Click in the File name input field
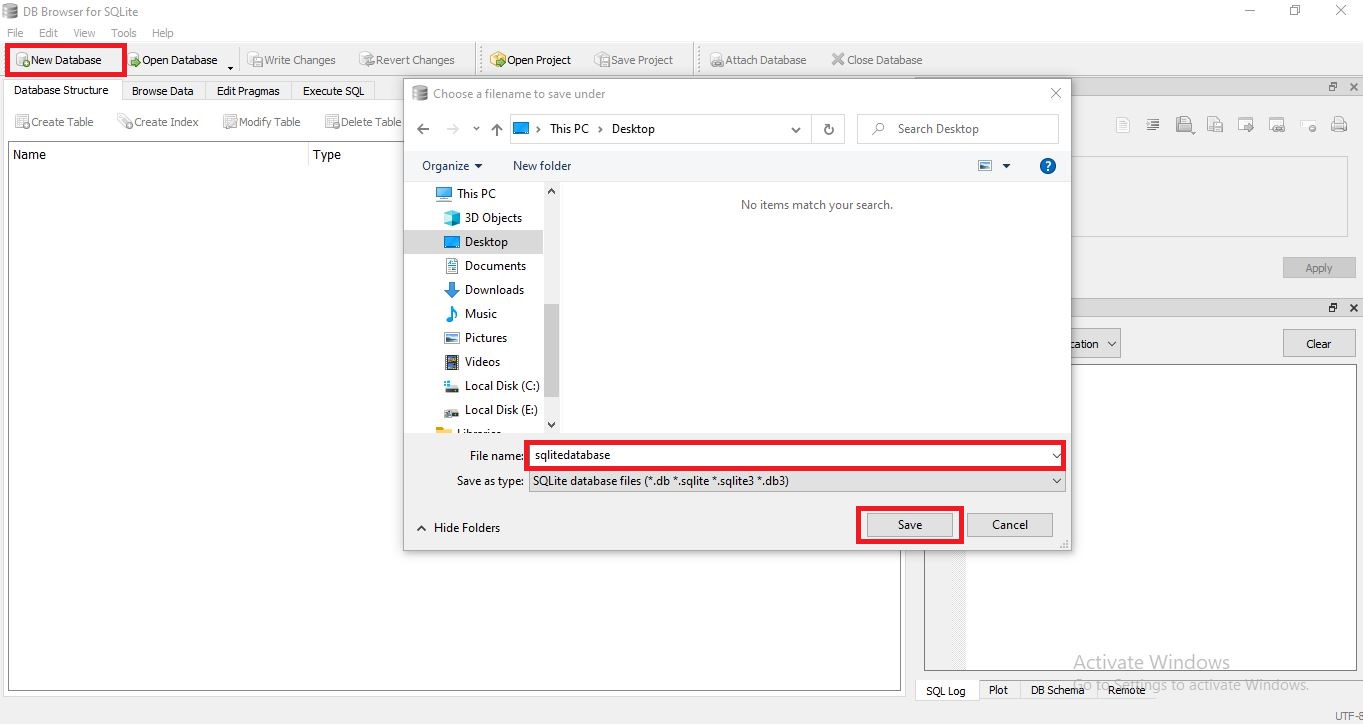This screenshot has height=724, width=1363. coord(796,455)
